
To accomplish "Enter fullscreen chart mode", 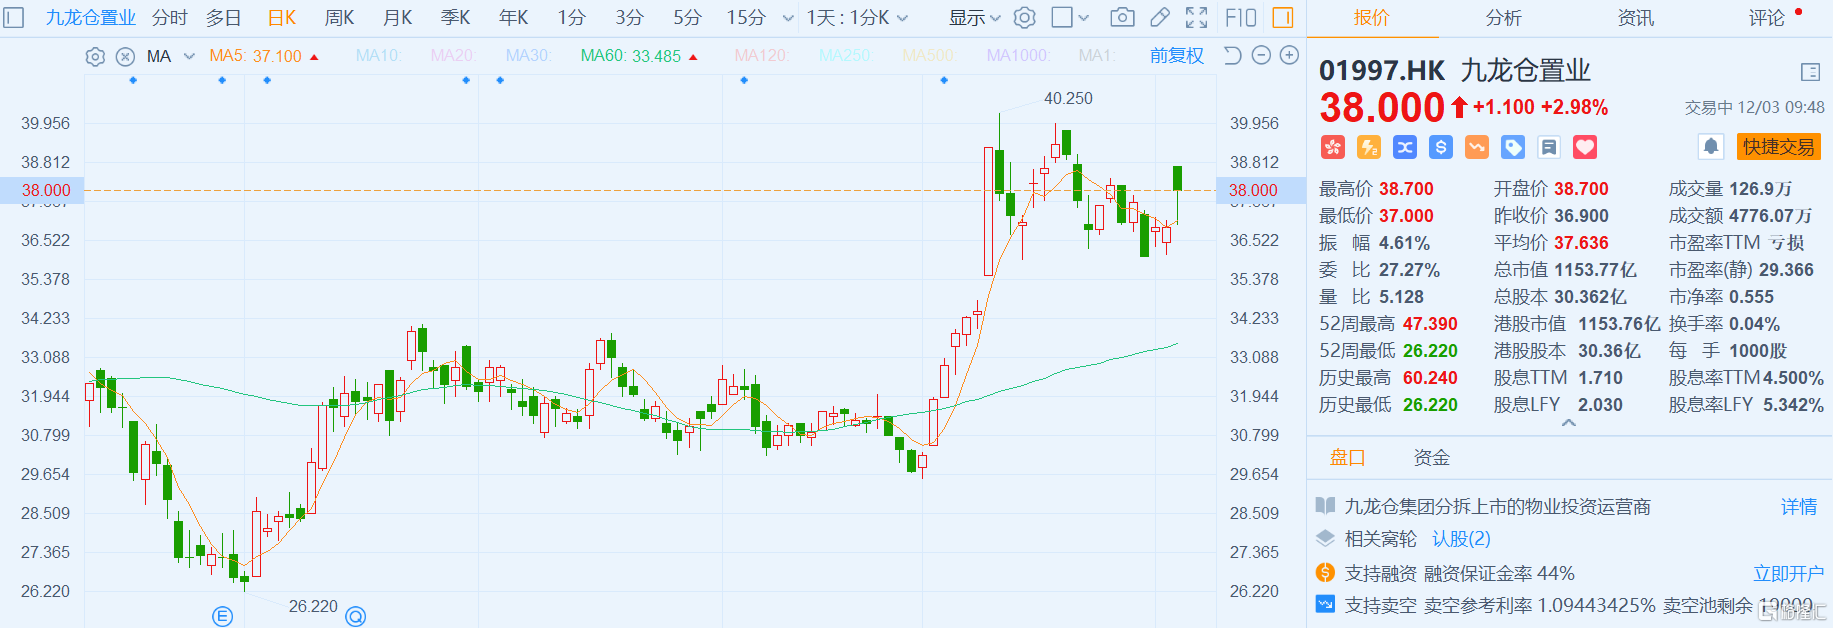I will point(1196,17).
